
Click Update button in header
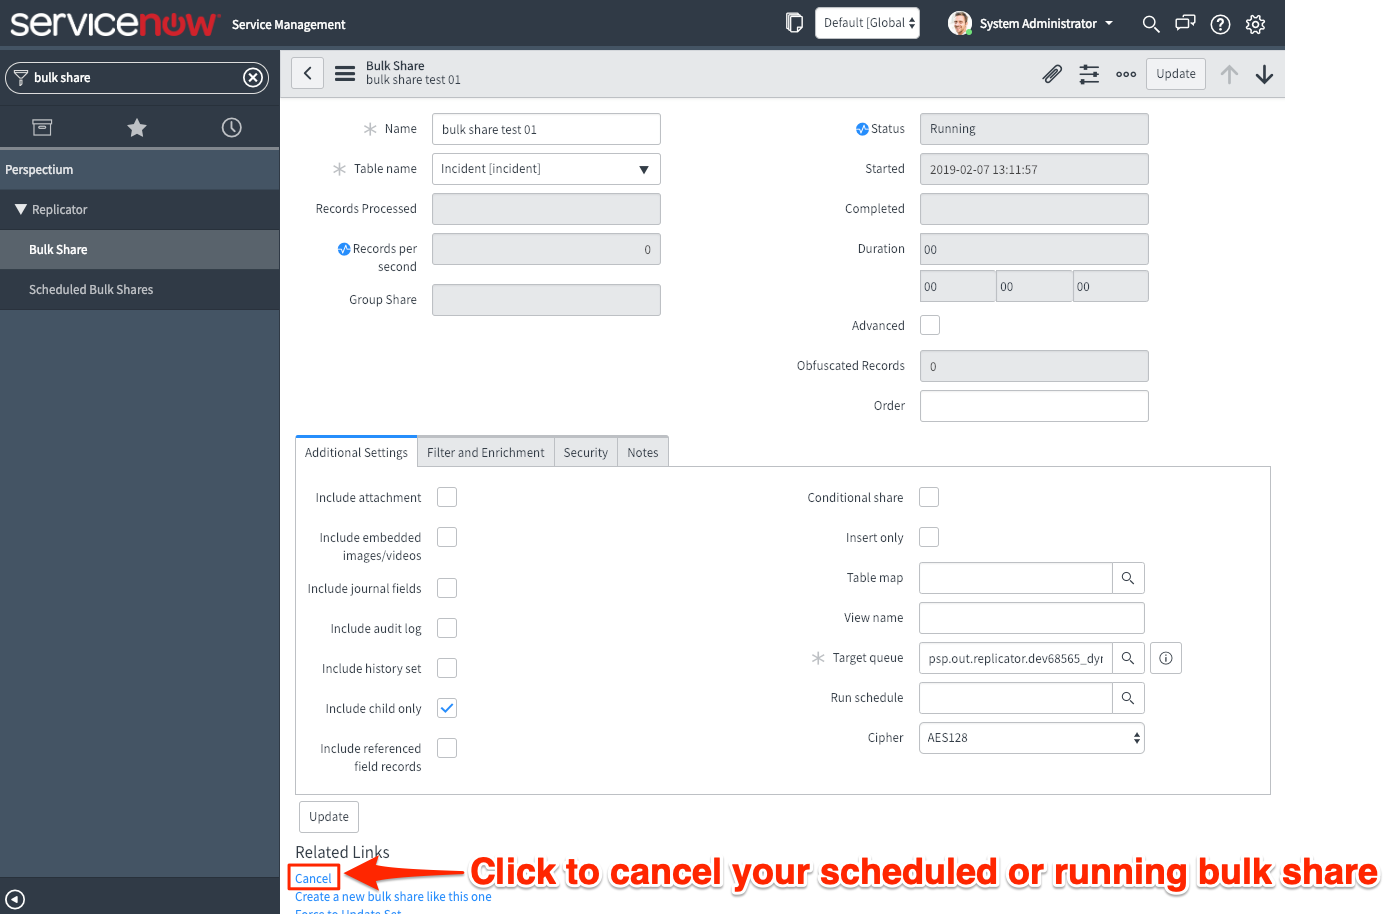click(1176, 74)
